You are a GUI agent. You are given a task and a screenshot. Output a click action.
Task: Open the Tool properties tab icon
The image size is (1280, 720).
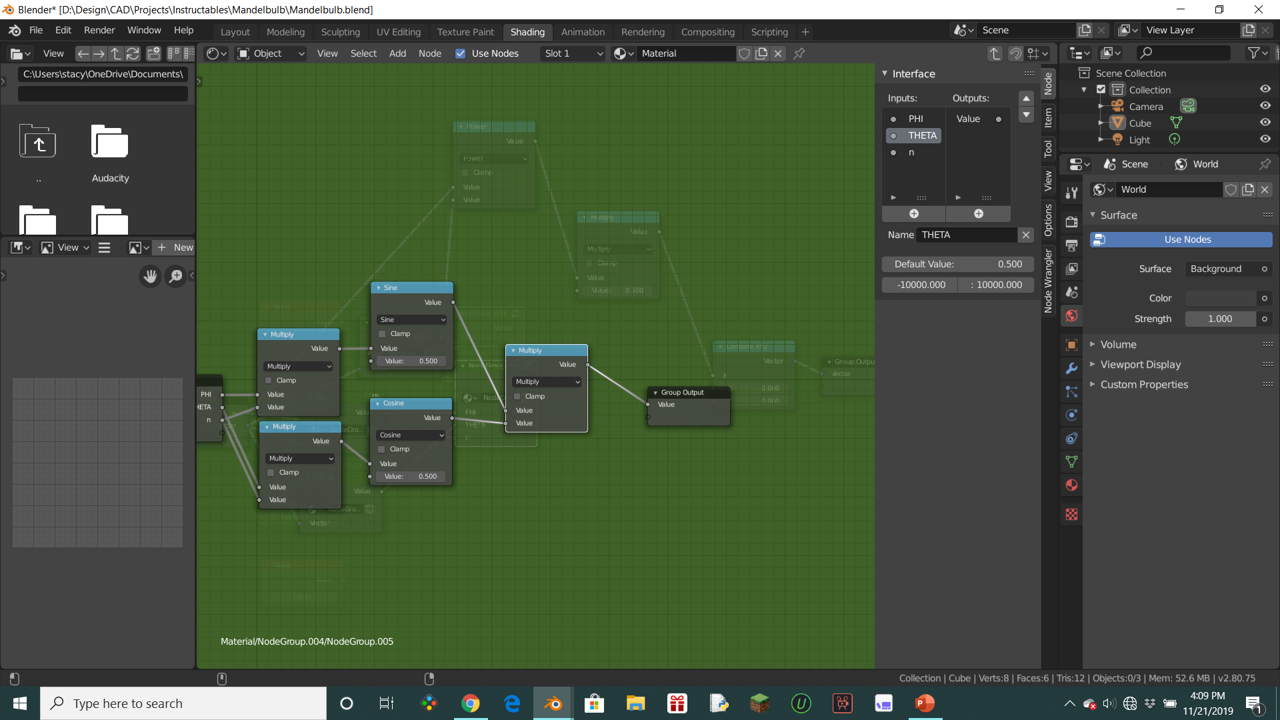pyautogui.click(x=1072, y=193)
